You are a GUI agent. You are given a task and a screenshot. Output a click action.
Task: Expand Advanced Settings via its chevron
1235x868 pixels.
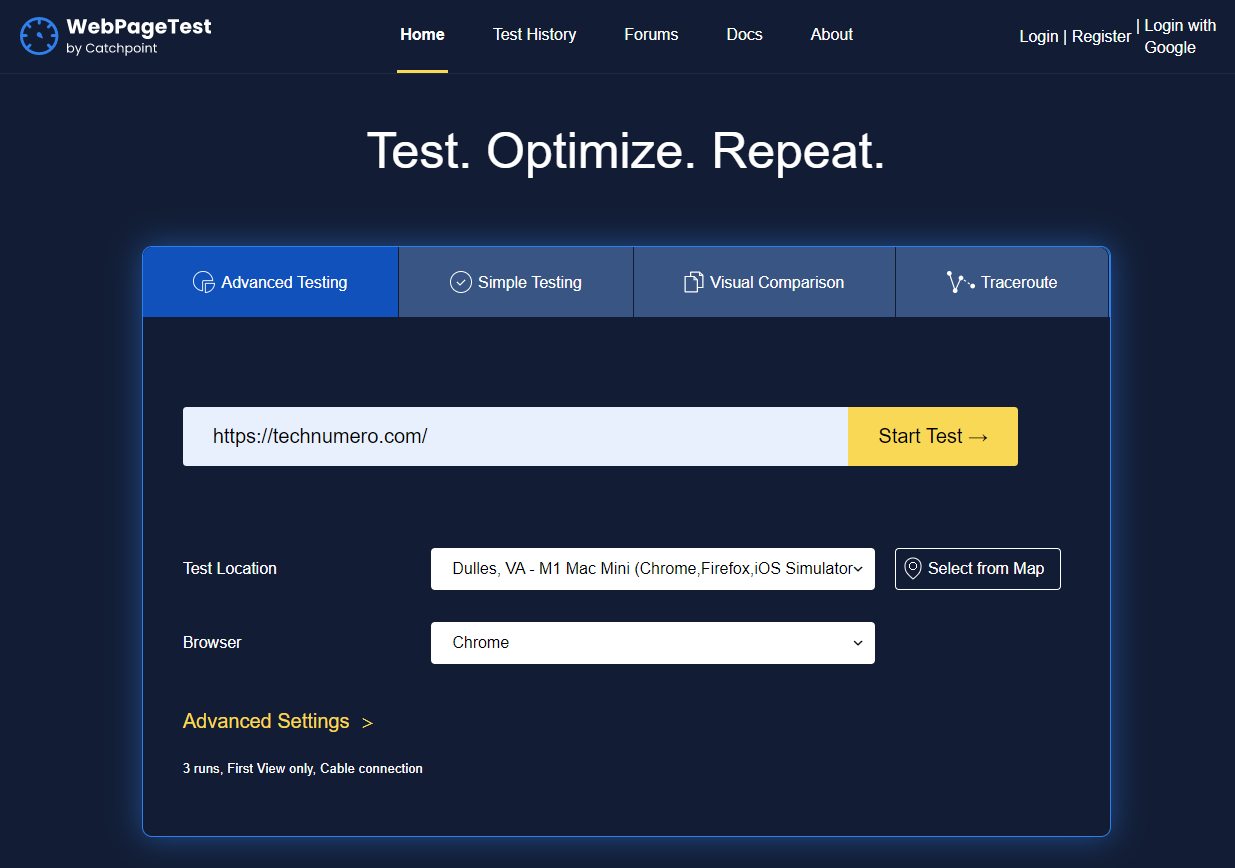point(368,721)
